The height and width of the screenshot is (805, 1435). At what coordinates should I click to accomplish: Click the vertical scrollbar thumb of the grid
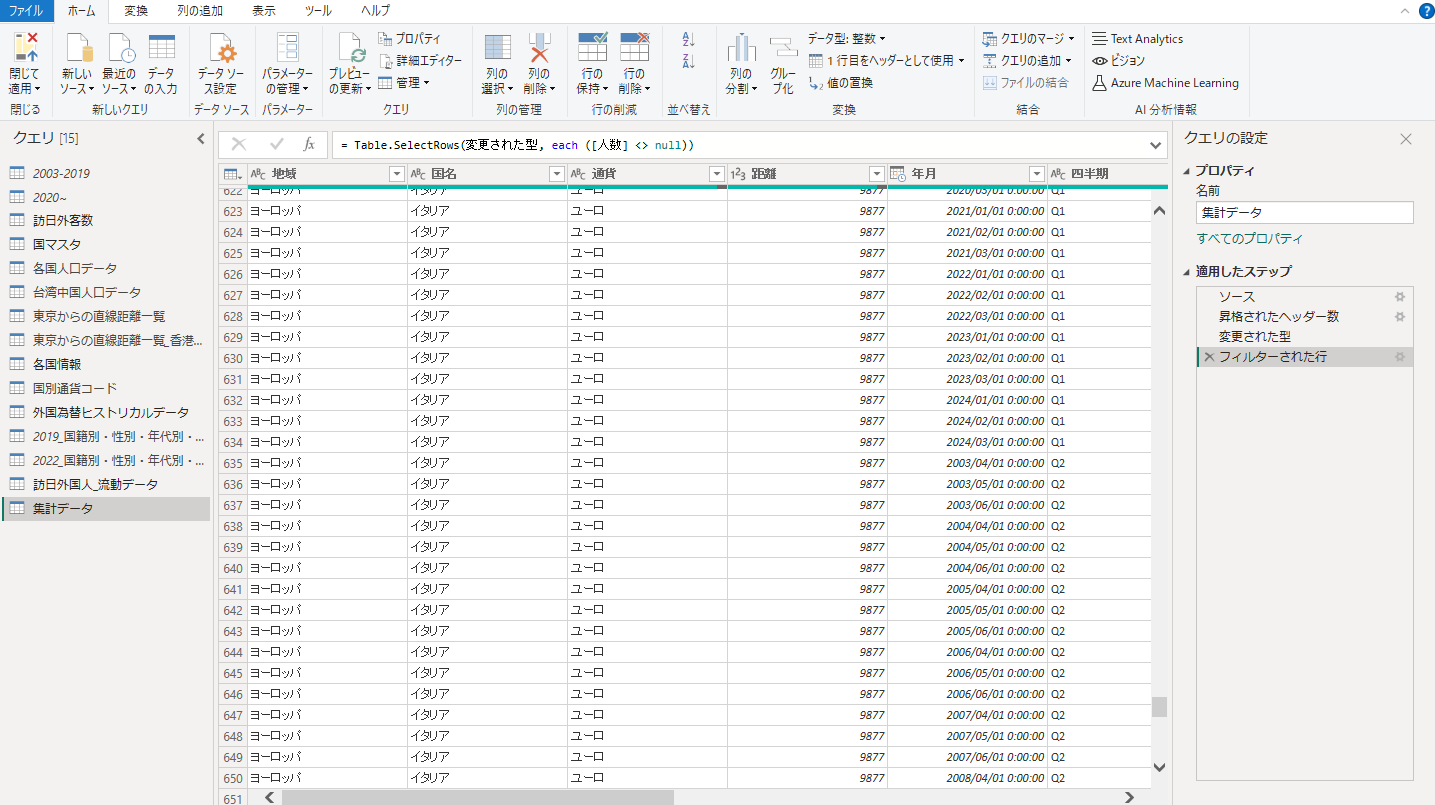tap(1159, 707)
